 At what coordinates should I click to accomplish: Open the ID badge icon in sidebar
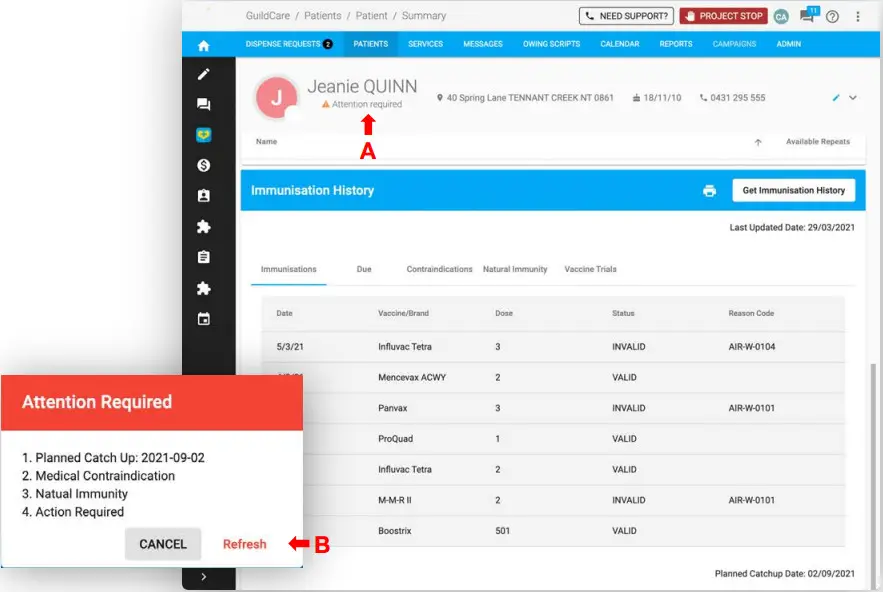203,196
